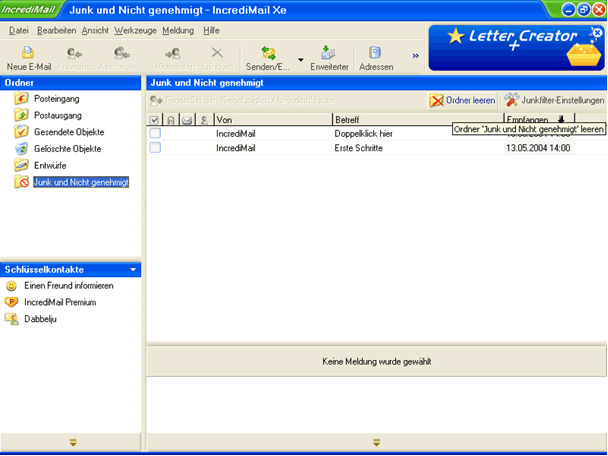Click Ordner leeren button

[x=462, y=100]
